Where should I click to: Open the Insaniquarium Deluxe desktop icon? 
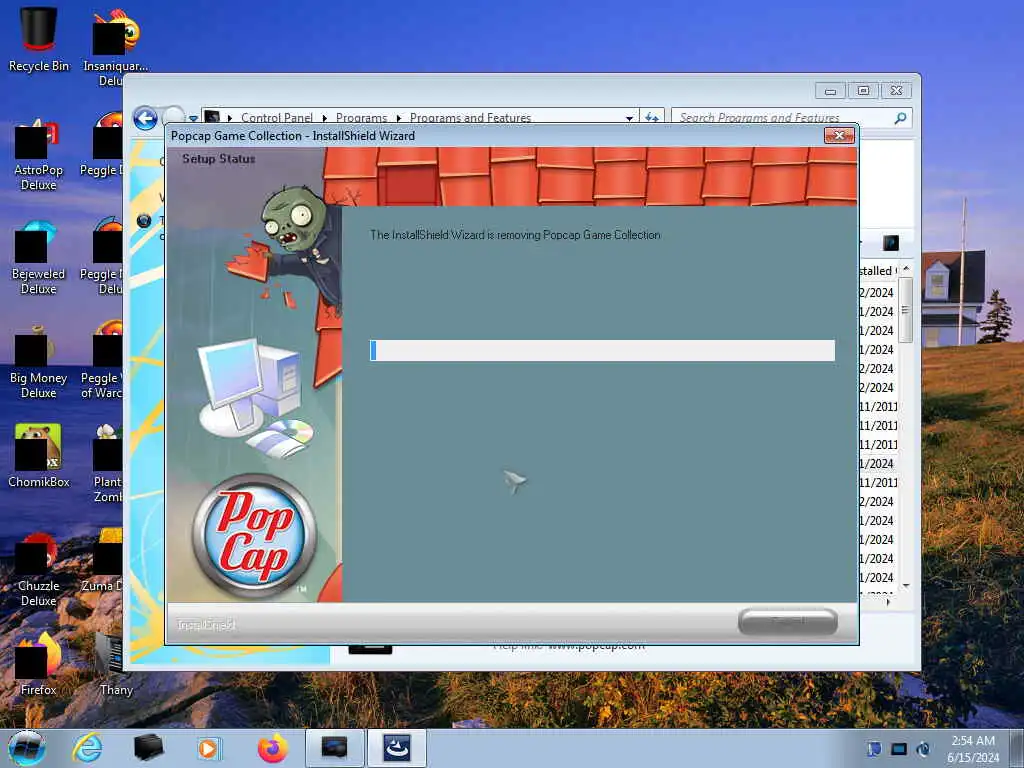[x=116, y=47]
